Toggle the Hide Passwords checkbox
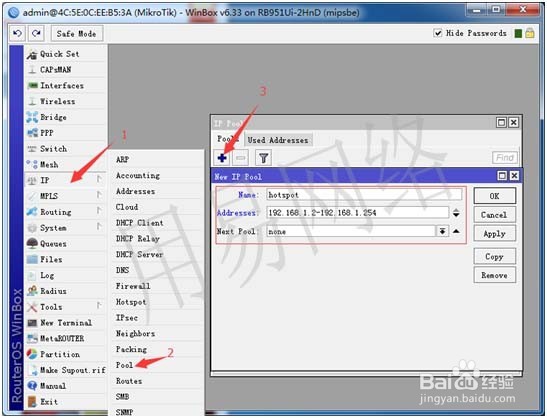Viewport: 547px width, 418px height. [x=437, y=33]
